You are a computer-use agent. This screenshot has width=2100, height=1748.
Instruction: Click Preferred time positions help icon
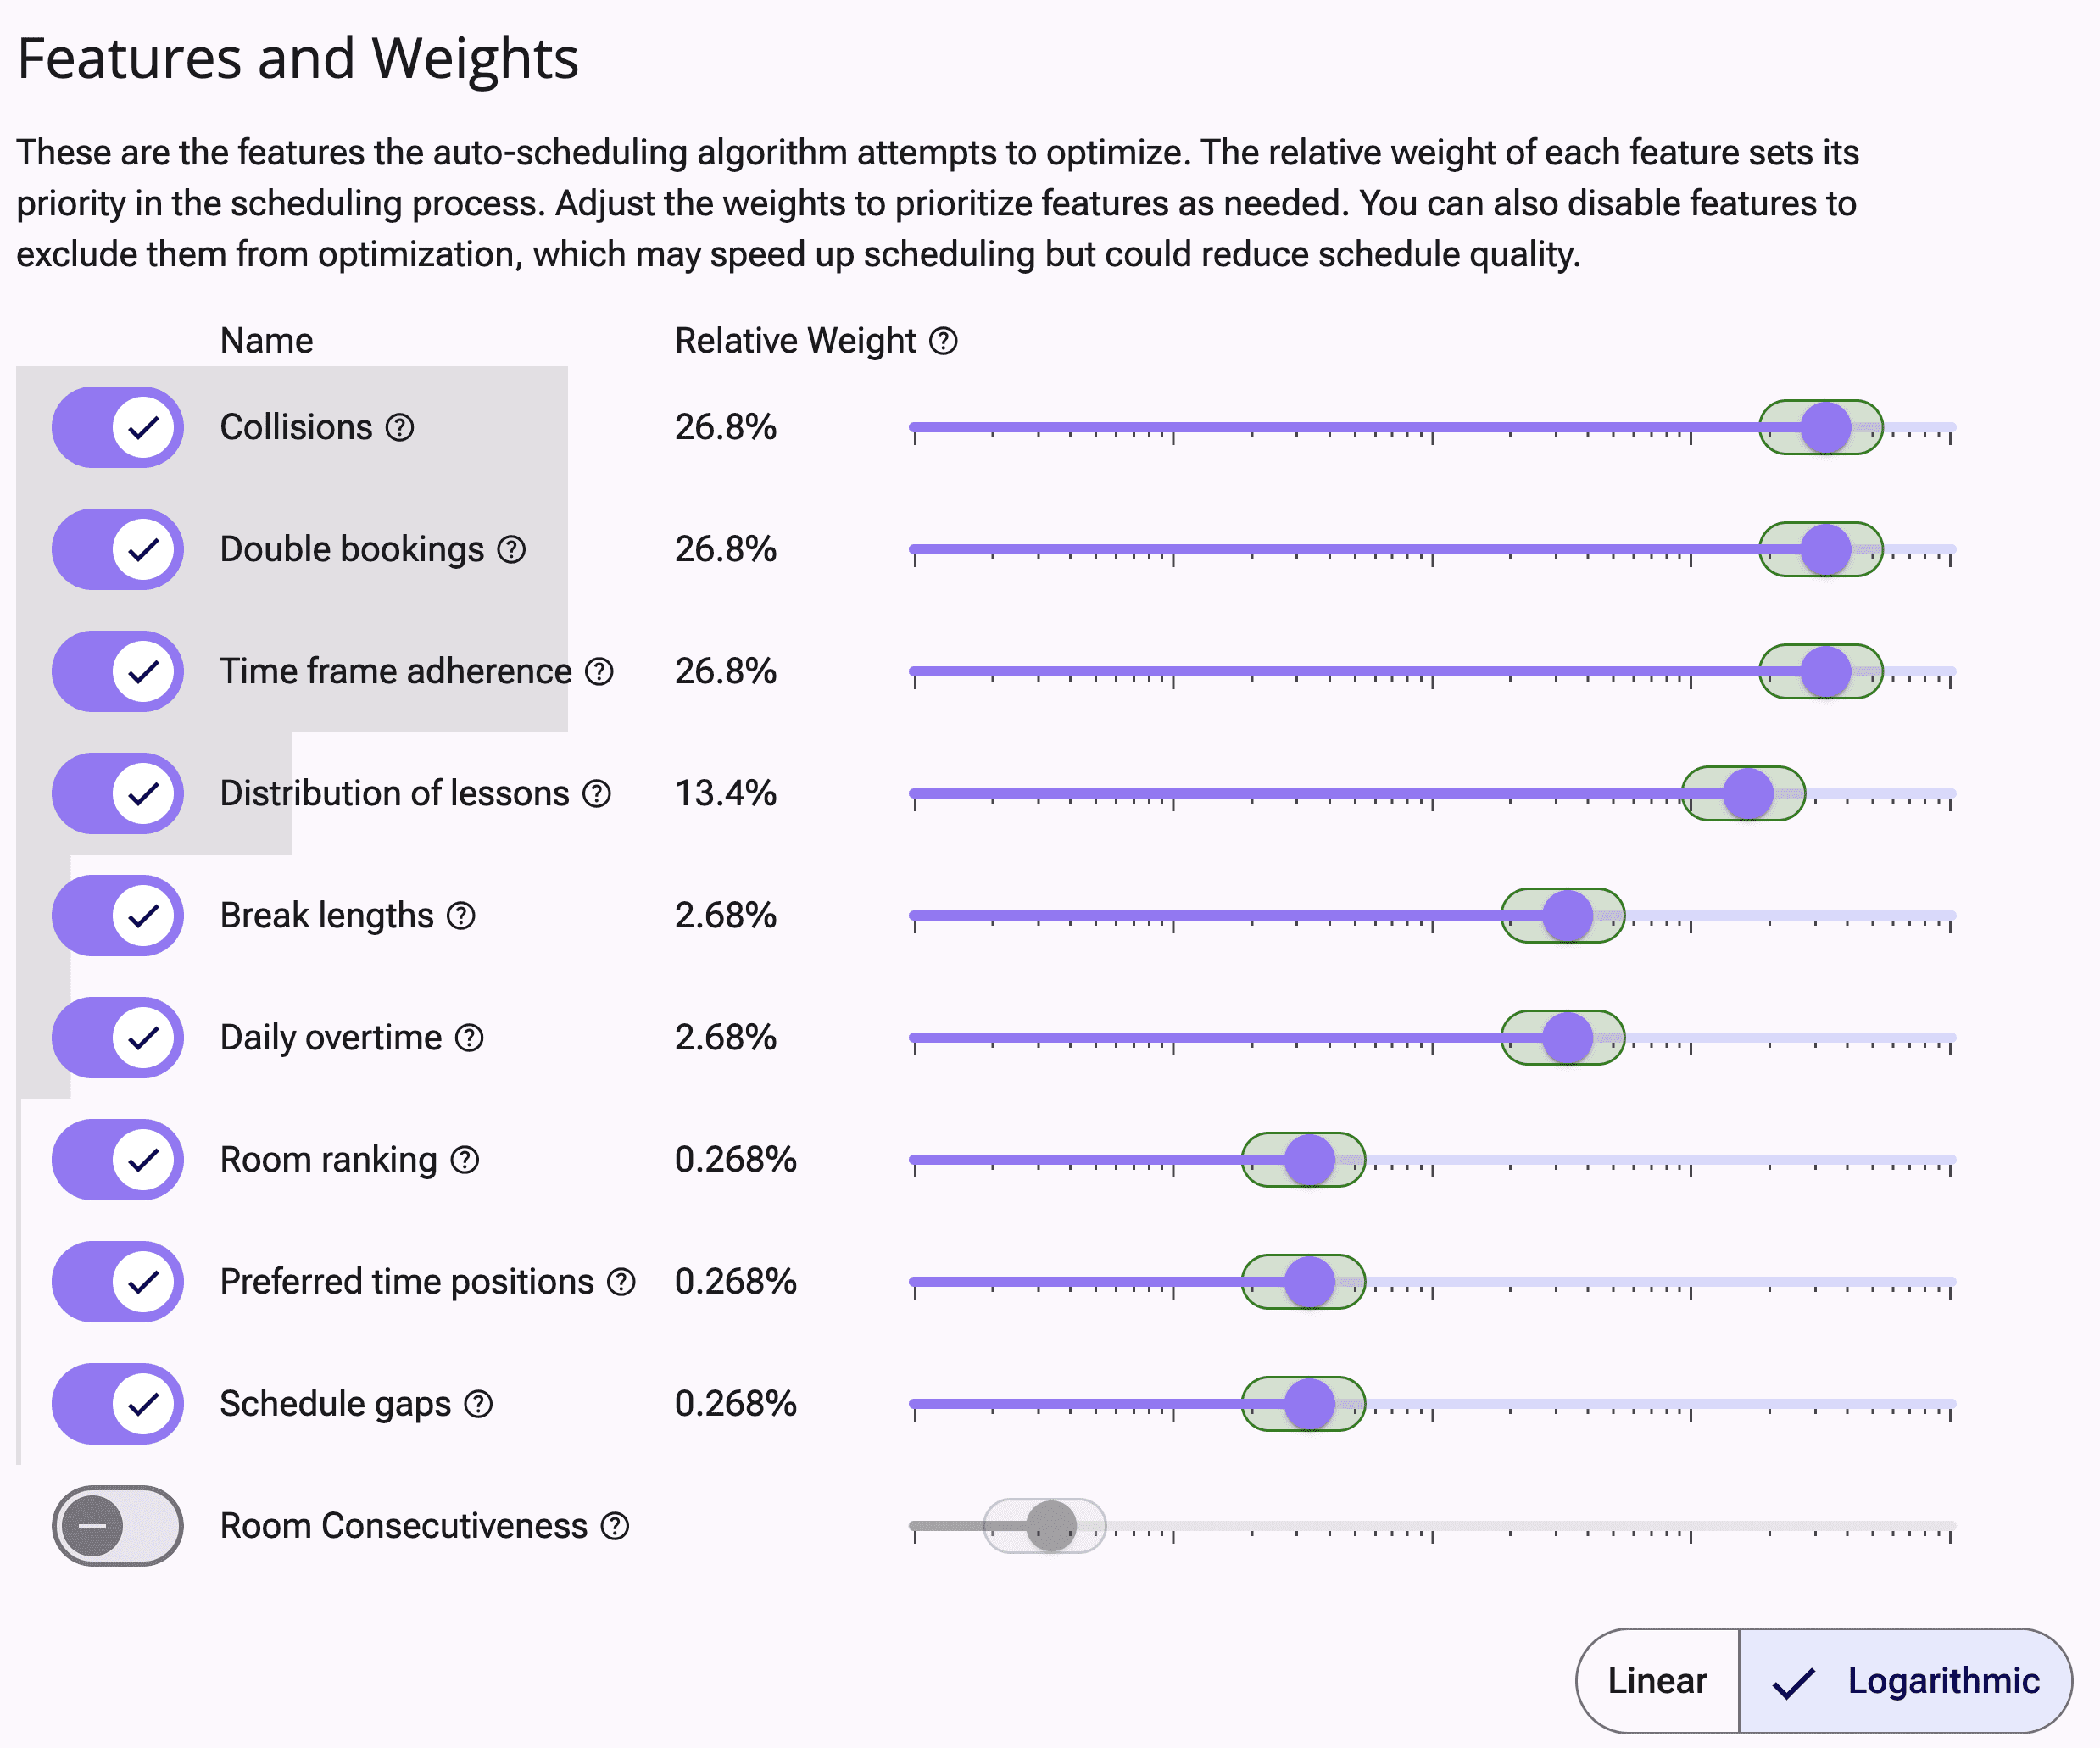622,1282
